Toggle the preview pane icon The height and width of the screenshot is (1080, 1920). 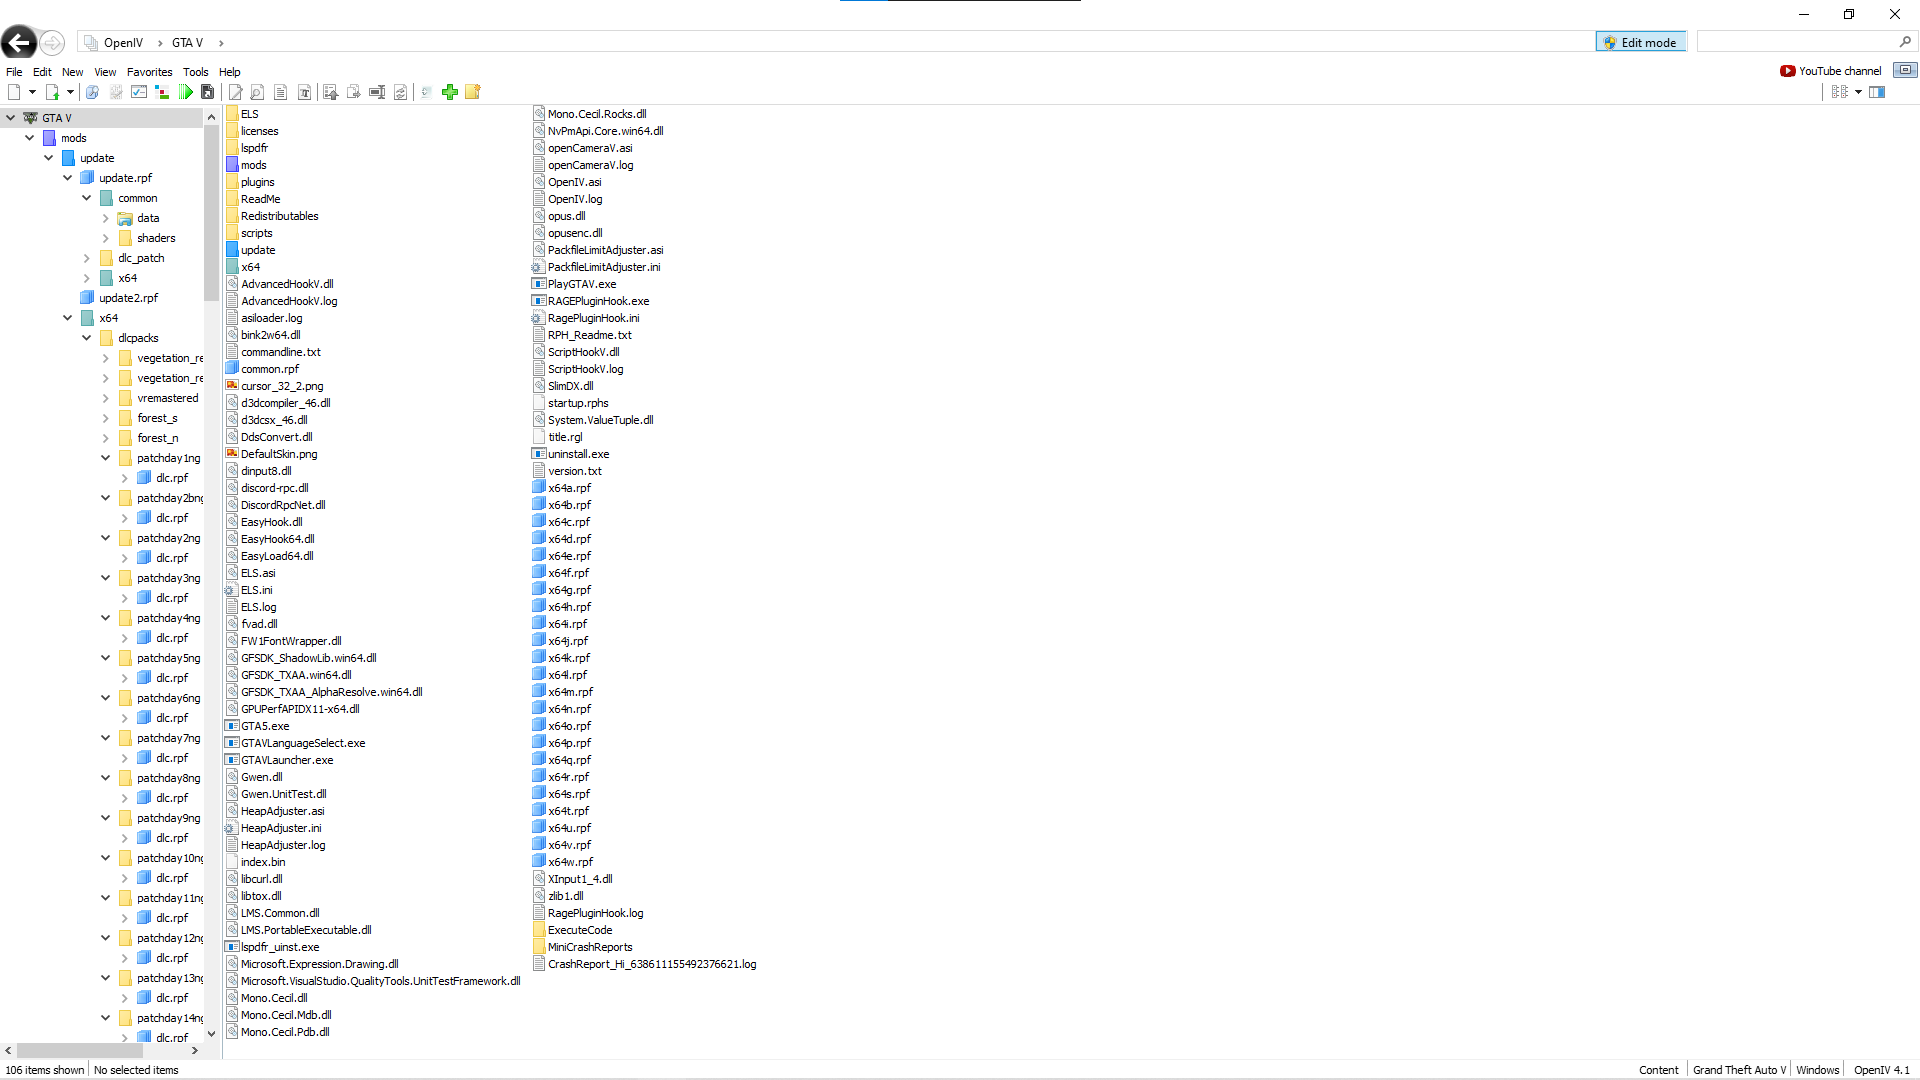[x=1877, y=92]
